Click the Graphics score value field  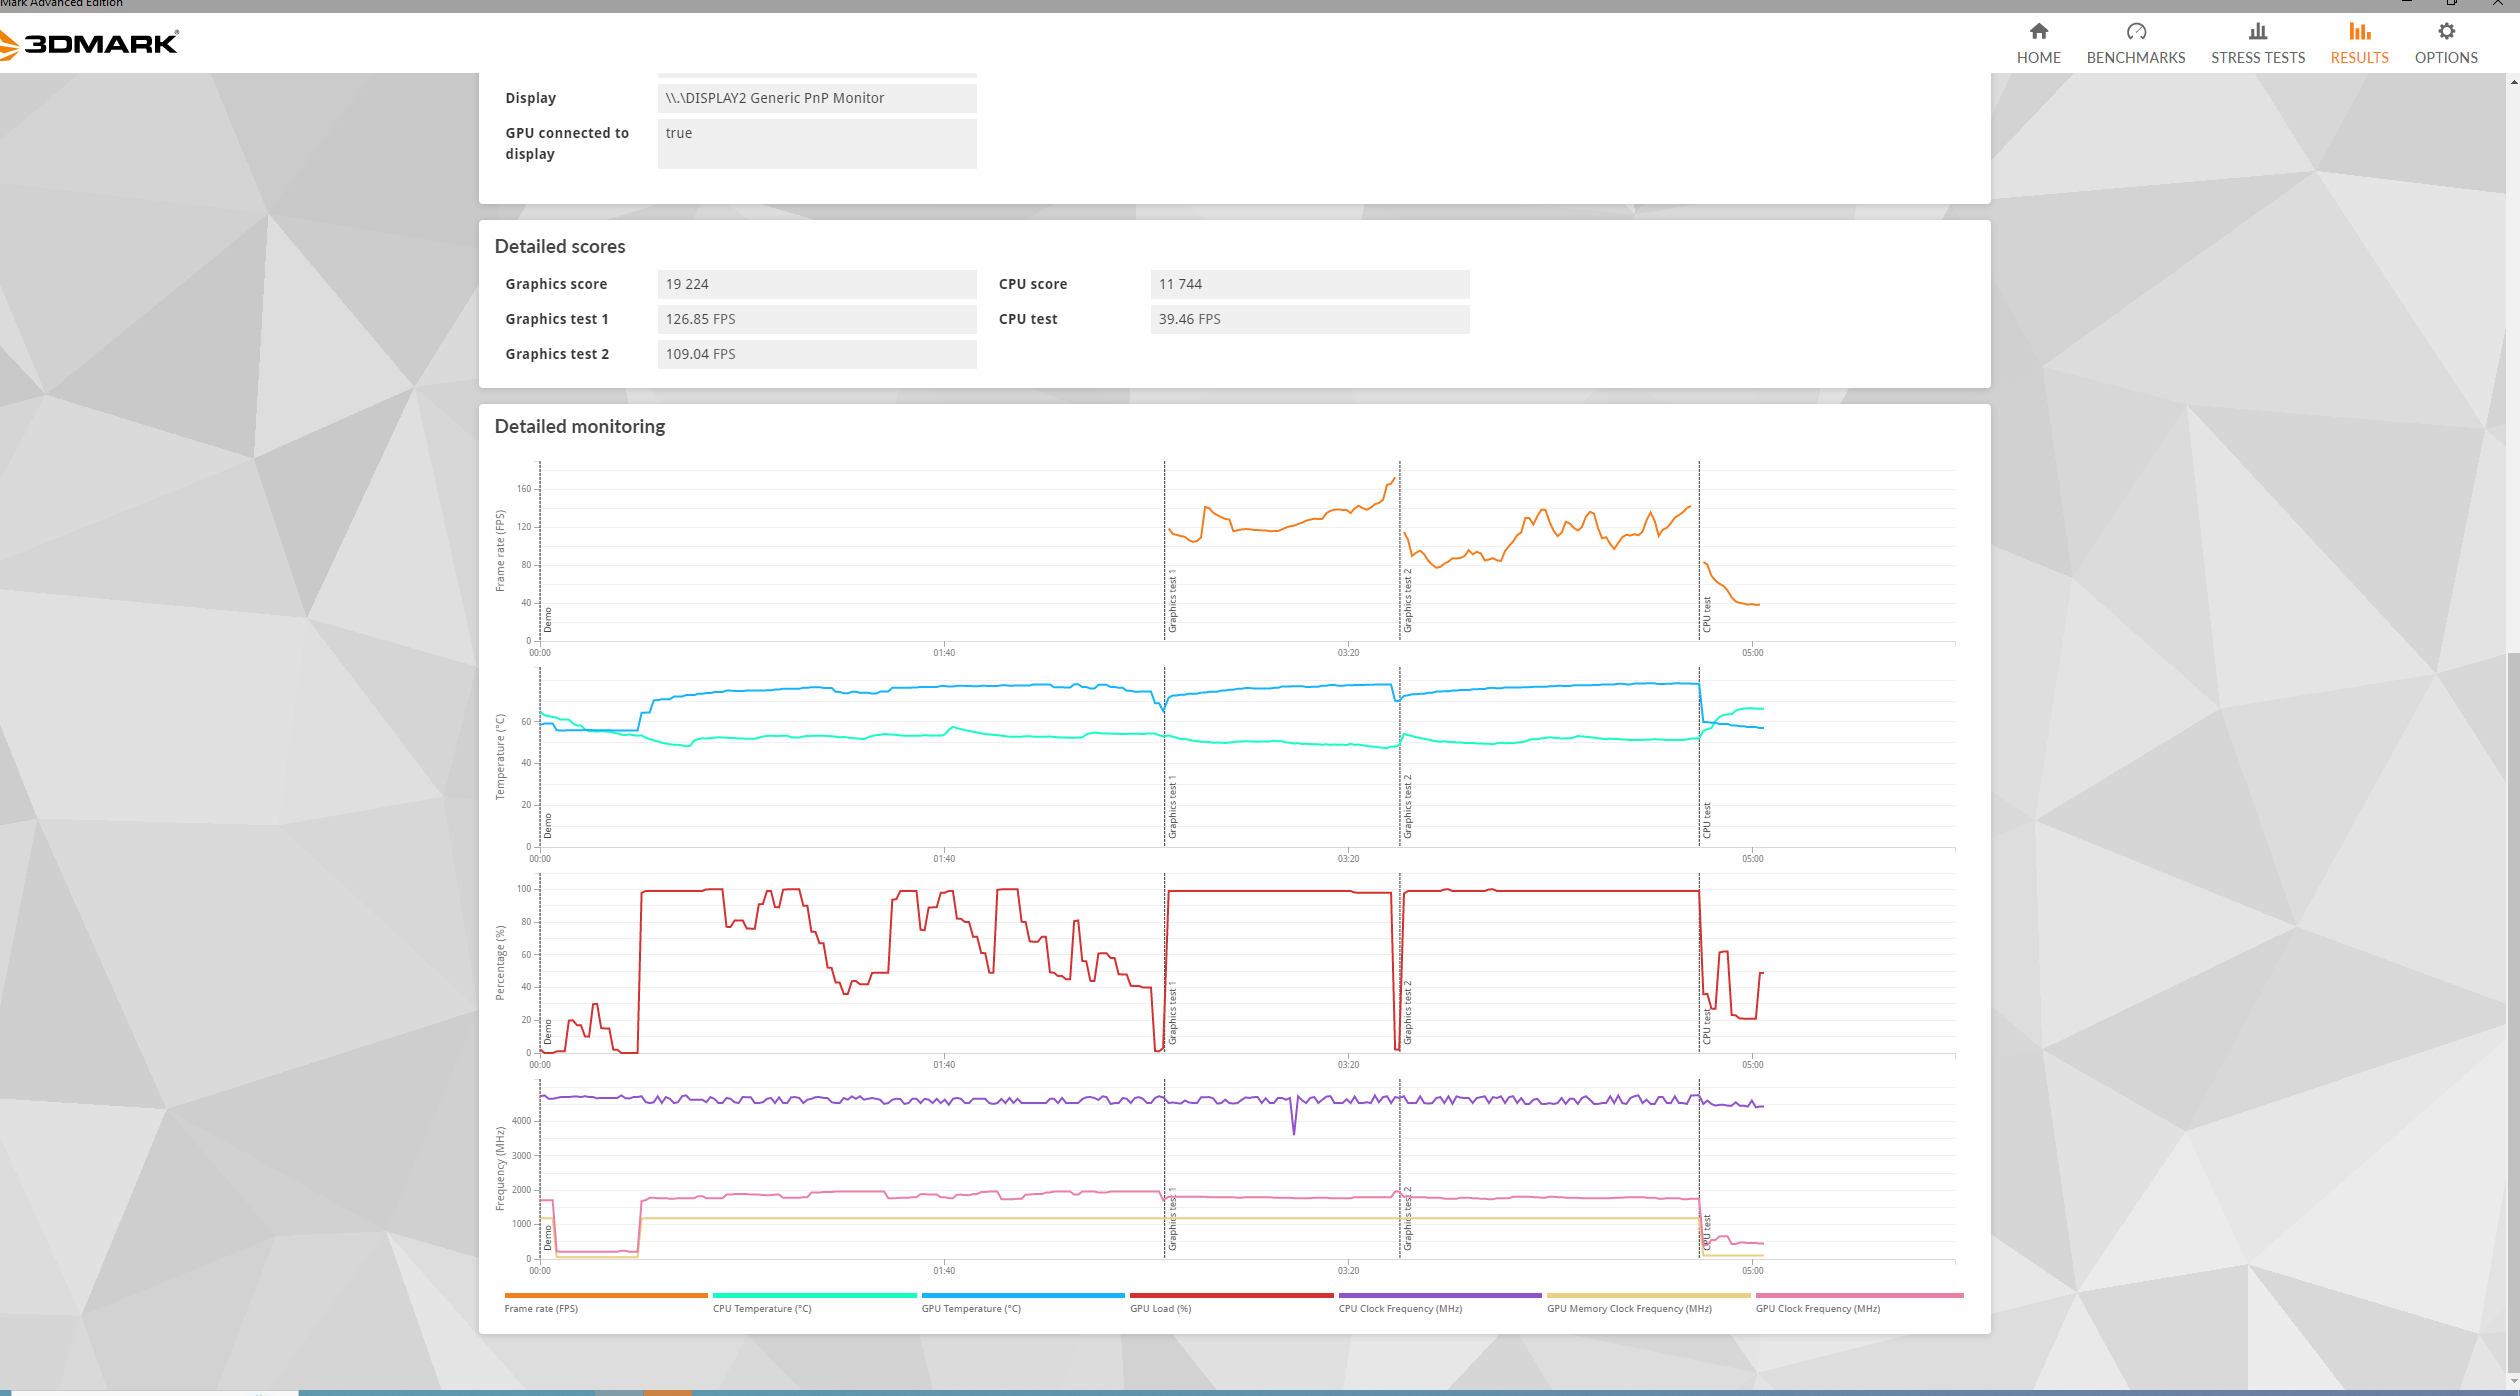(816, 284)
